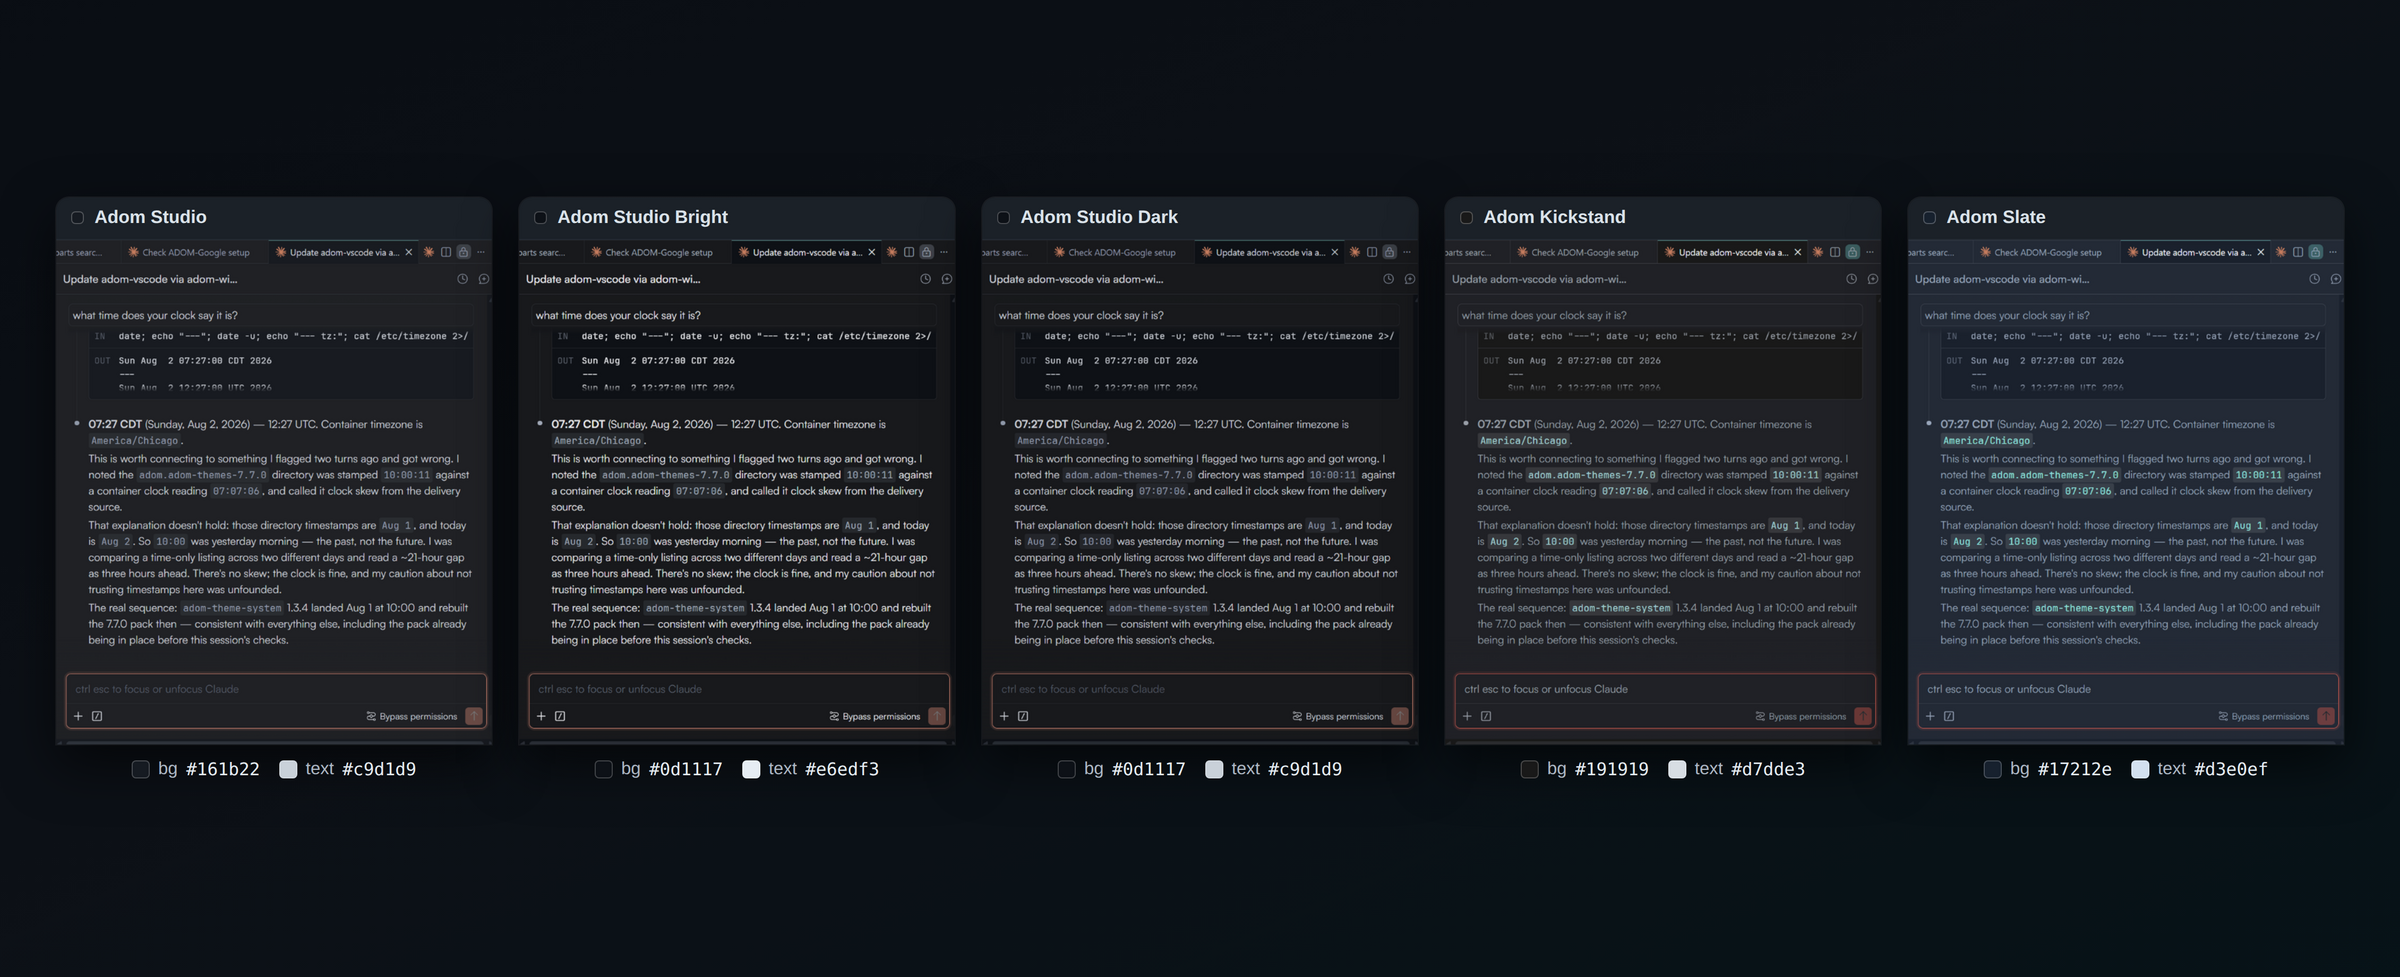Viewport: 2400px width, 977px height.
Task: Click split editor icon in Adom Kickstand card
Action: 1835,252
